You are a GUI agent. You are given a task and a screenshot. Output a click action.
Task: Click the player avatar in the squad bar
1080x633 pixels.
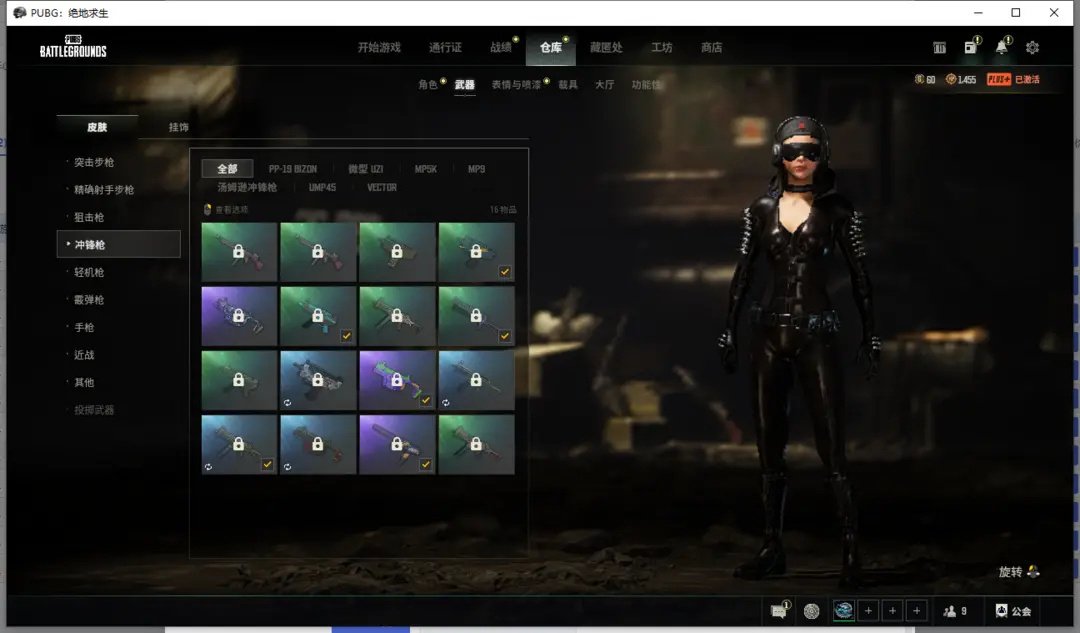(844, 610)
